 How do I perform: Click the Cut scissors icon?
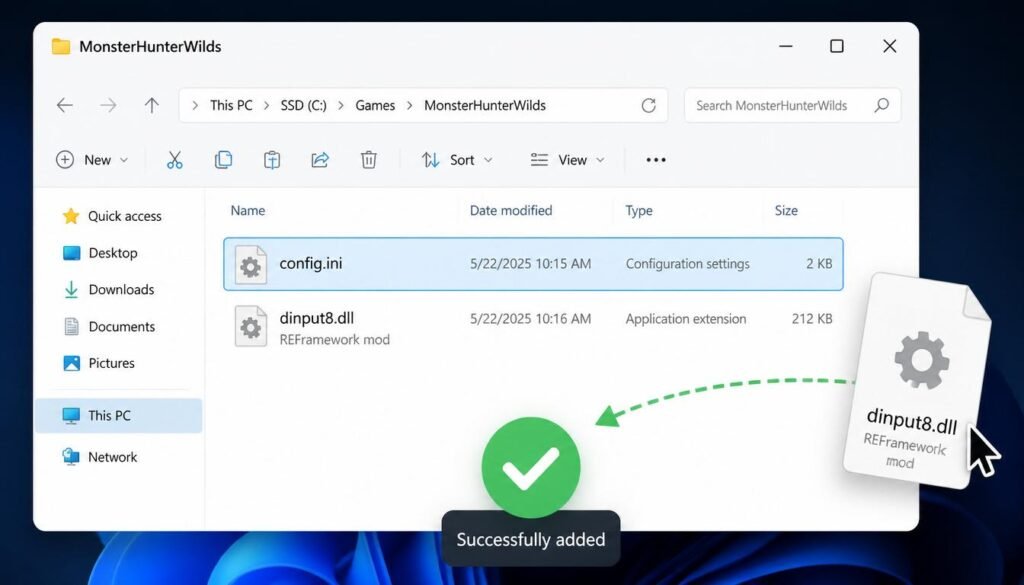point(174,160)
